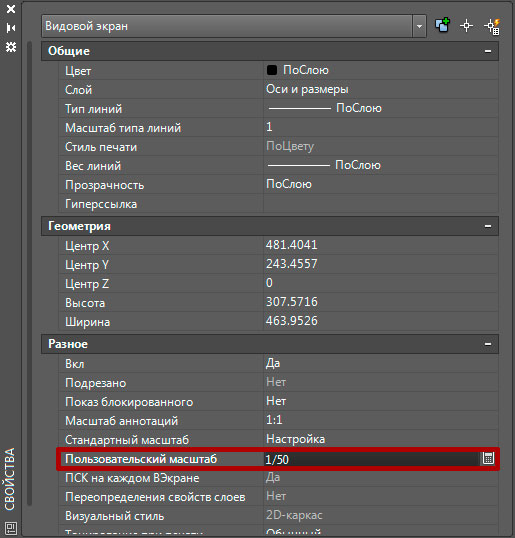515x538 pixels.
Task: Close the Properties palette with X icon
Action: click(x=11, y=9)
